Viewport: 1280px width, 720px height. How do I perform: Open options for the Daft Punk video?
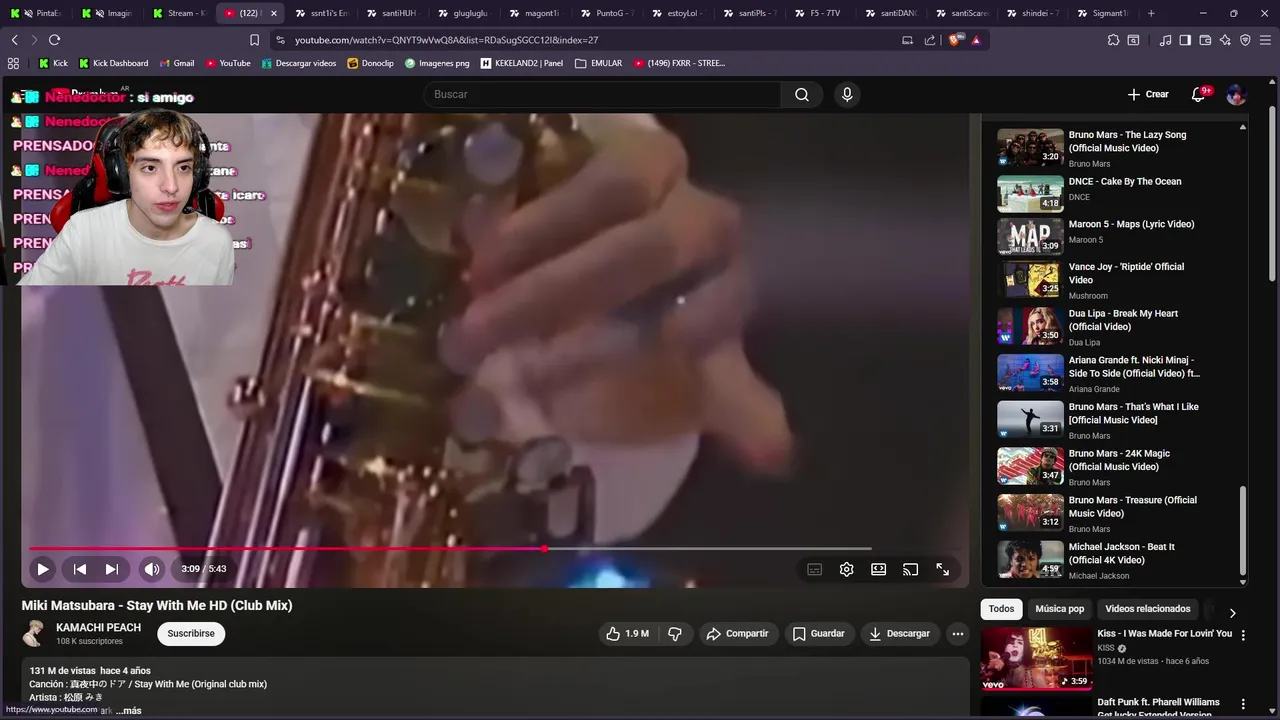(x=1243, y=704)
